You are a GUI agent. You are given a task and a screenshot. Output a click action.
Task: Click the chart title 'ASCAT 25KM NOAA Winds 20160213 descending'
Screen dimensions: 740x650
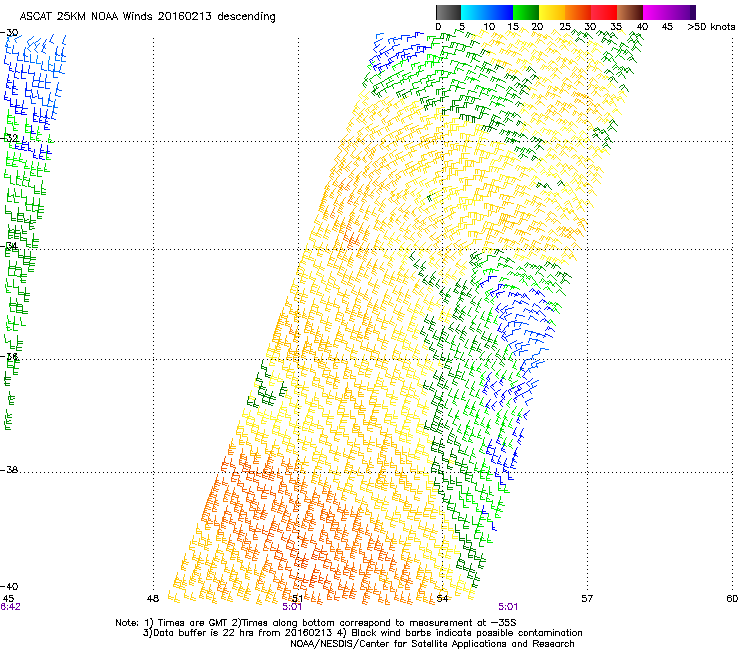tap(147, 17)
